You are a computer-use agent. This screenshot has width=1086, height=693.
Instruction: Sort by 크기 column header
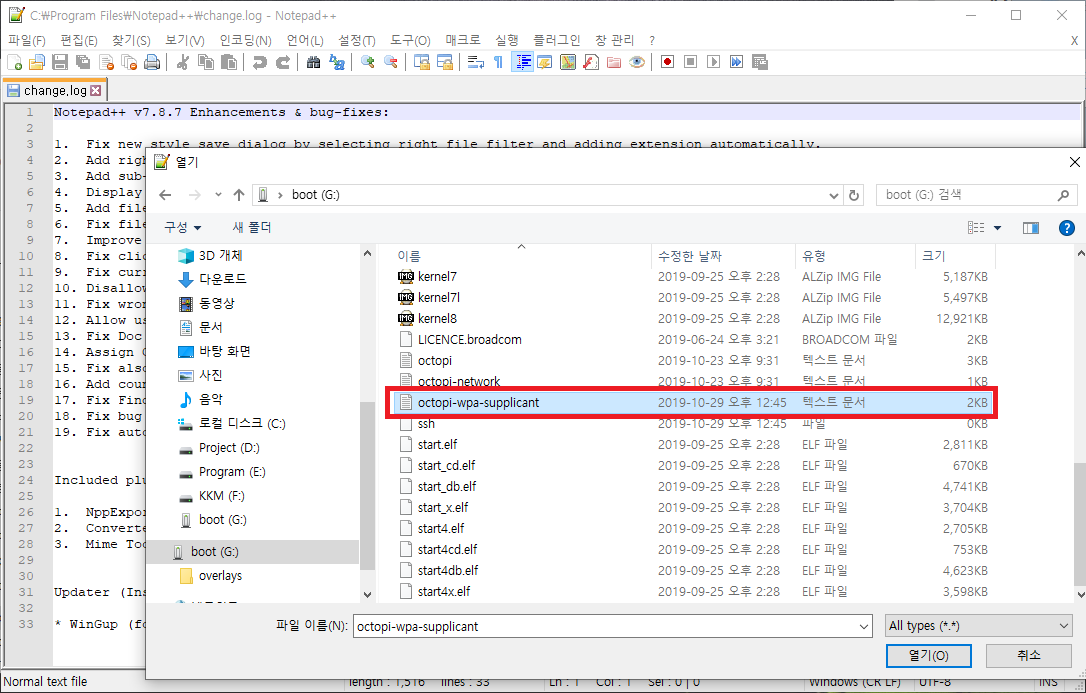point(955,256)
